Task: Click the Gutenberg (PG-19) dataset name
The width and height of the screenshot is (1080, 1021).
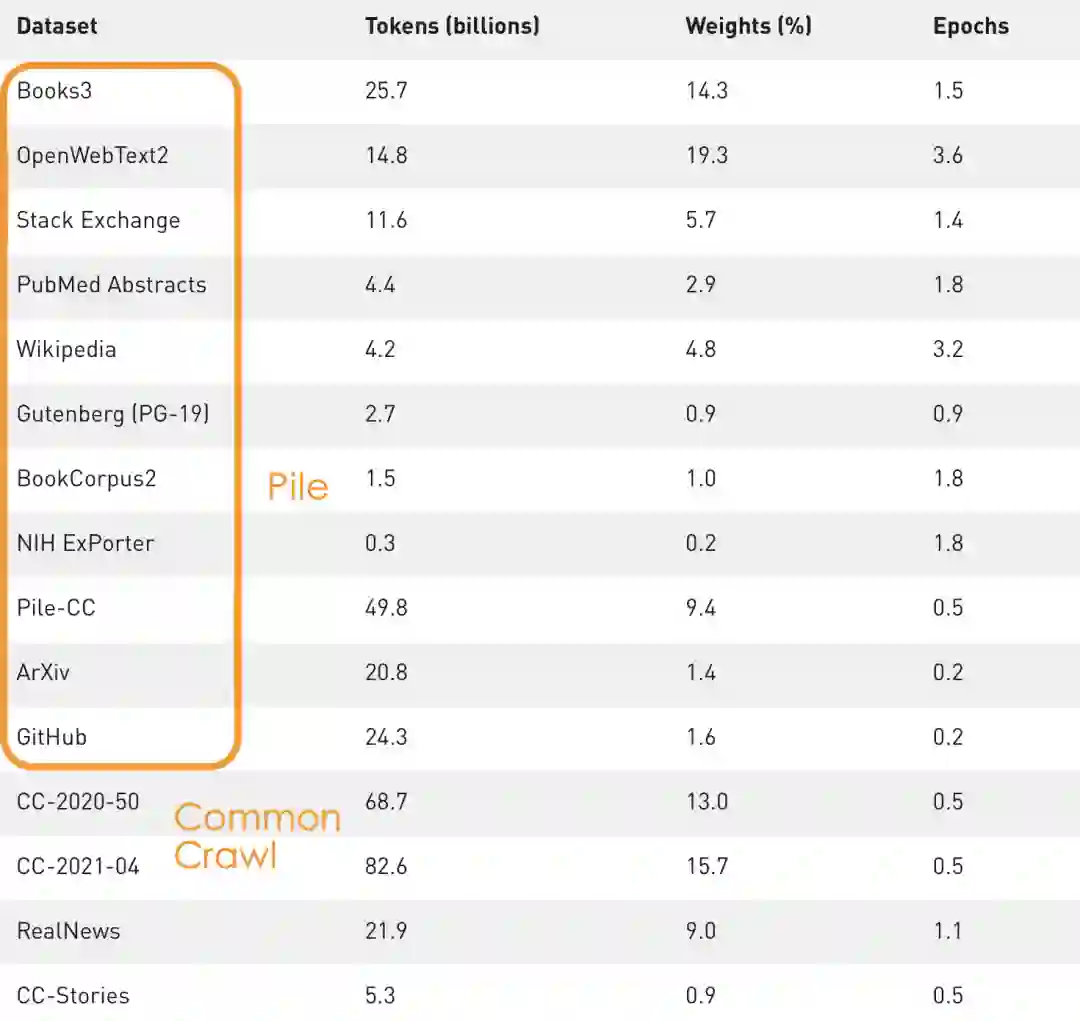Action: point(113,414)
